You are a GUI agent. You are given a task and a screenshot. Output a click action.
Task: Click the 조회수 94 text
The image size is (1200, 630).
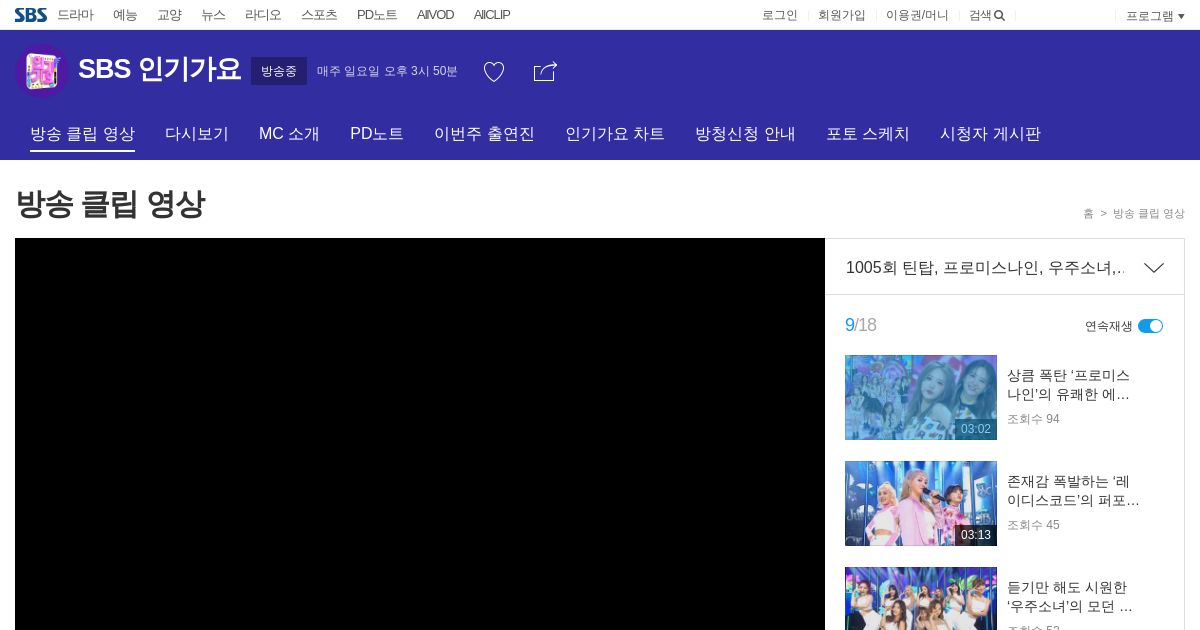1033,419
